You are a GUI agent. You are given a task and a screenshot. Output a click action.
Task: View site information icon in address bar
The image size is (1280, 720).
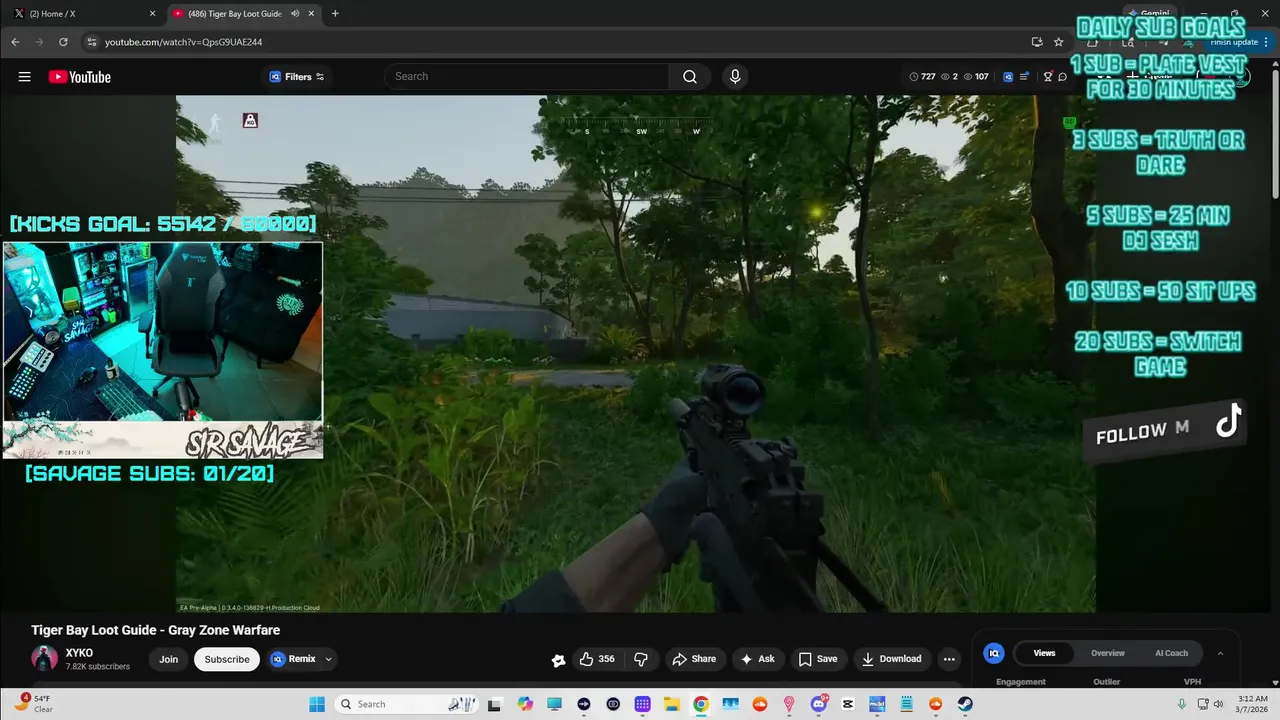92,42
